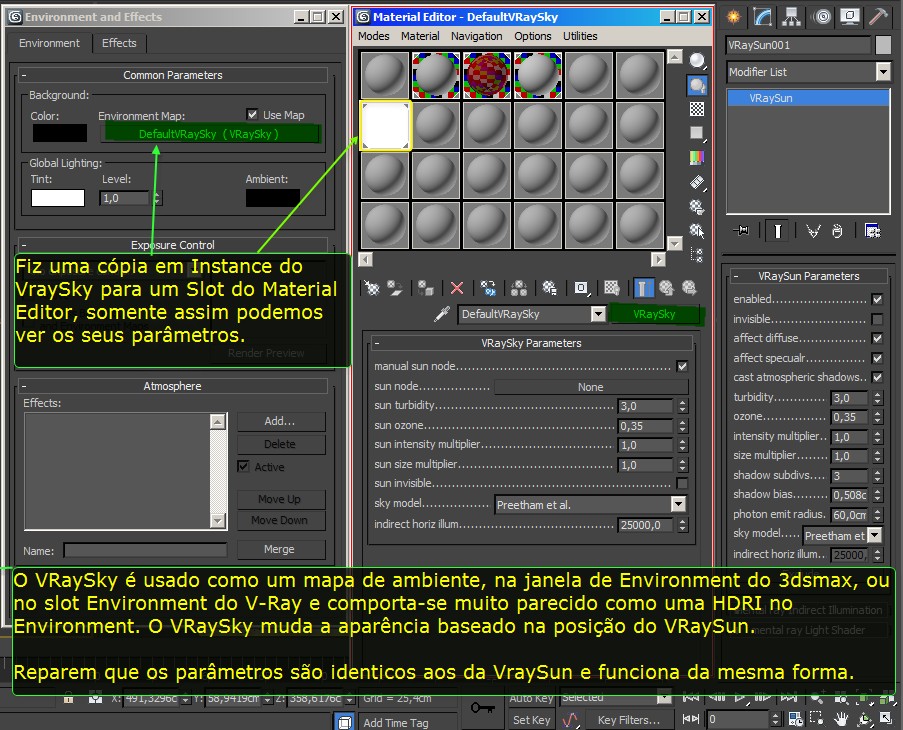Open the Display command panel tab

click(x=850, y=17)
